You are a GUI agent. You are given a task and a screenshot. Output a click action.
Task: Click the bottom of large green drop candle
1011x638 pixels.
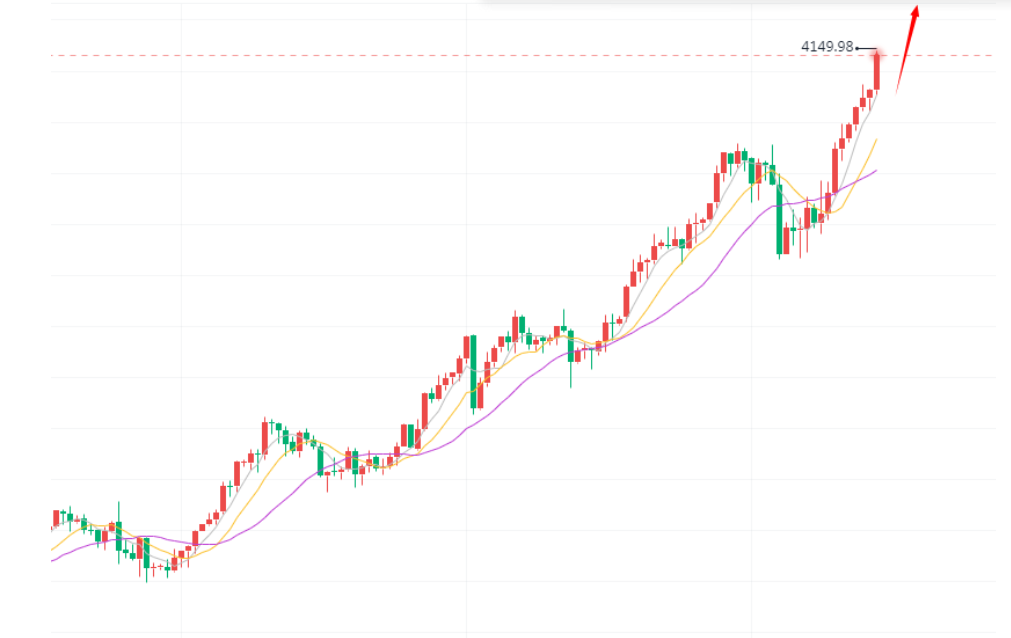click(x=779, y=256)
